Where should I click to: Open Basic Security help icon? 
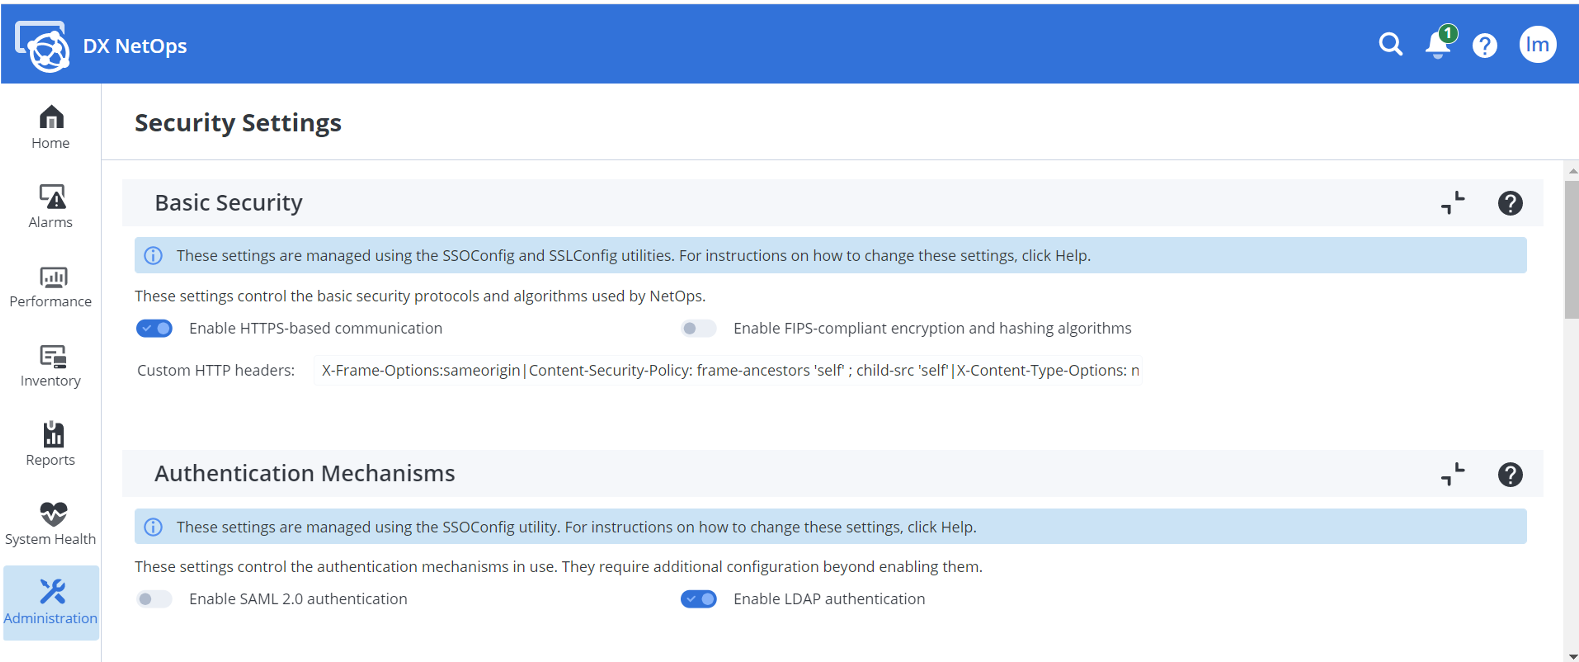click(x=1510, y=203)
